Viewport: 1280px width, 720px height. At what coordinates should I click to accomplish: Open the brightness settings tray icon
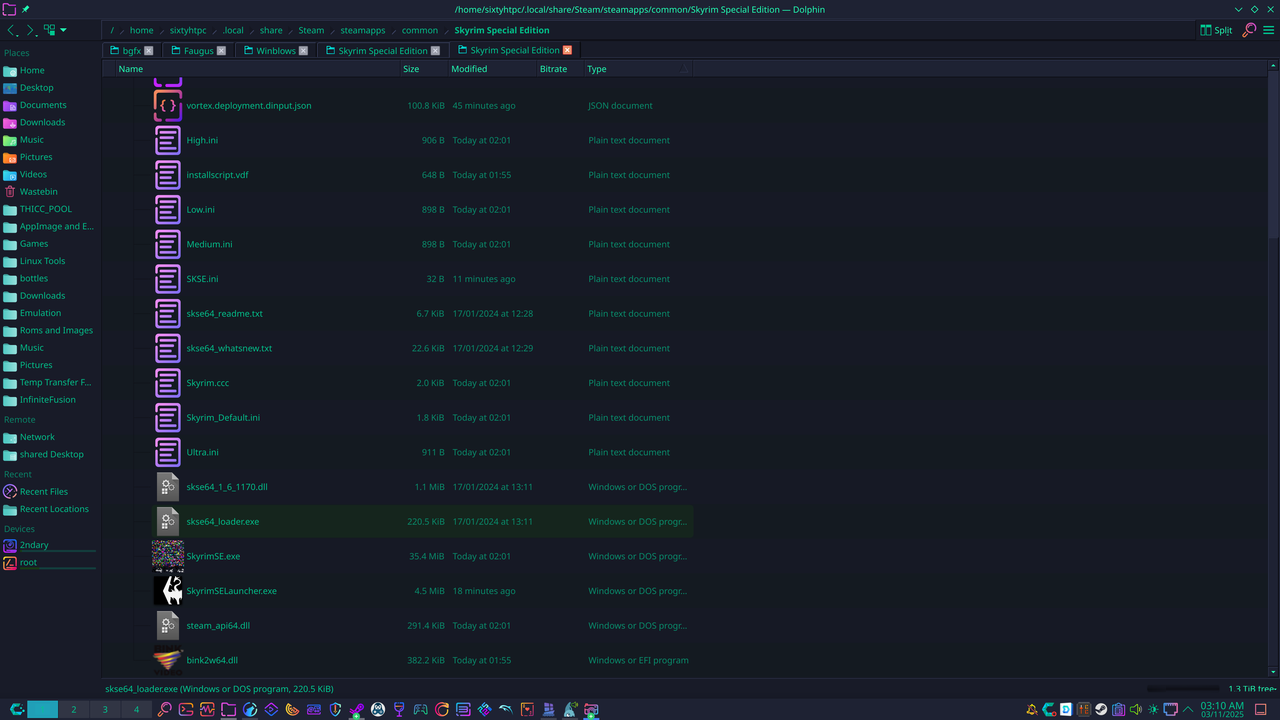[x=1152, y=710]
